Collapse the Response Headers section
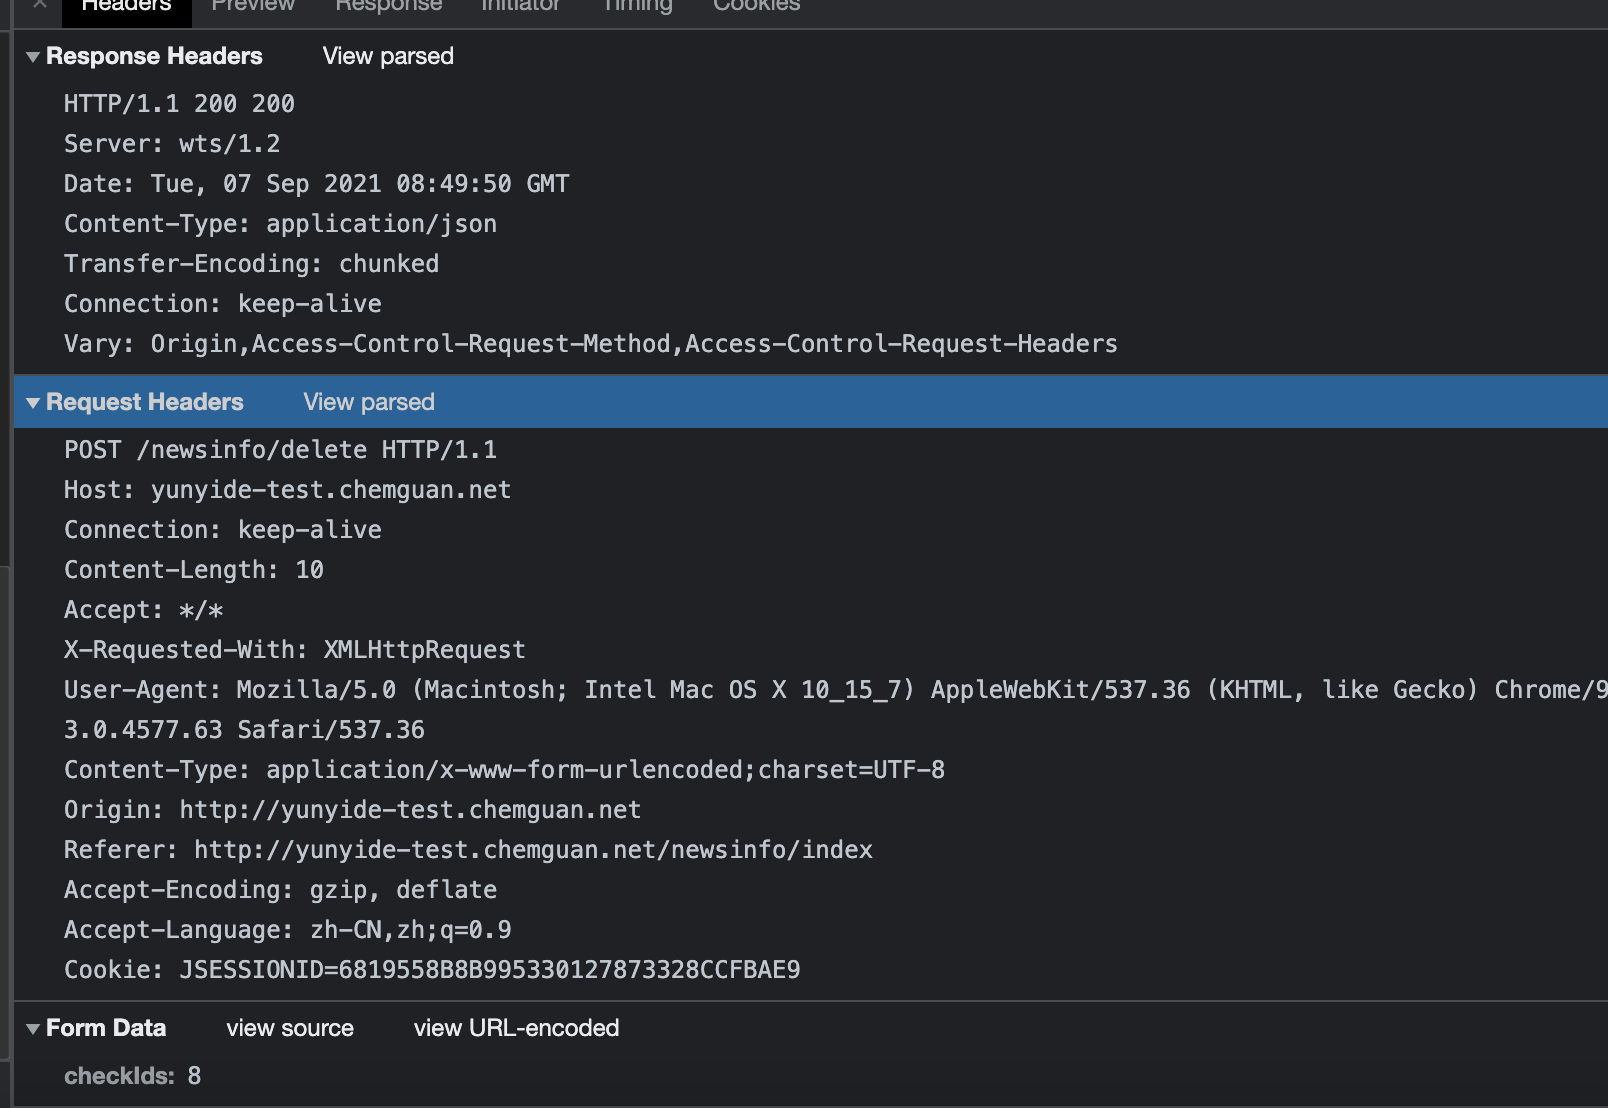Viewport: 1608px width, 1108px height. pos(33,57)
